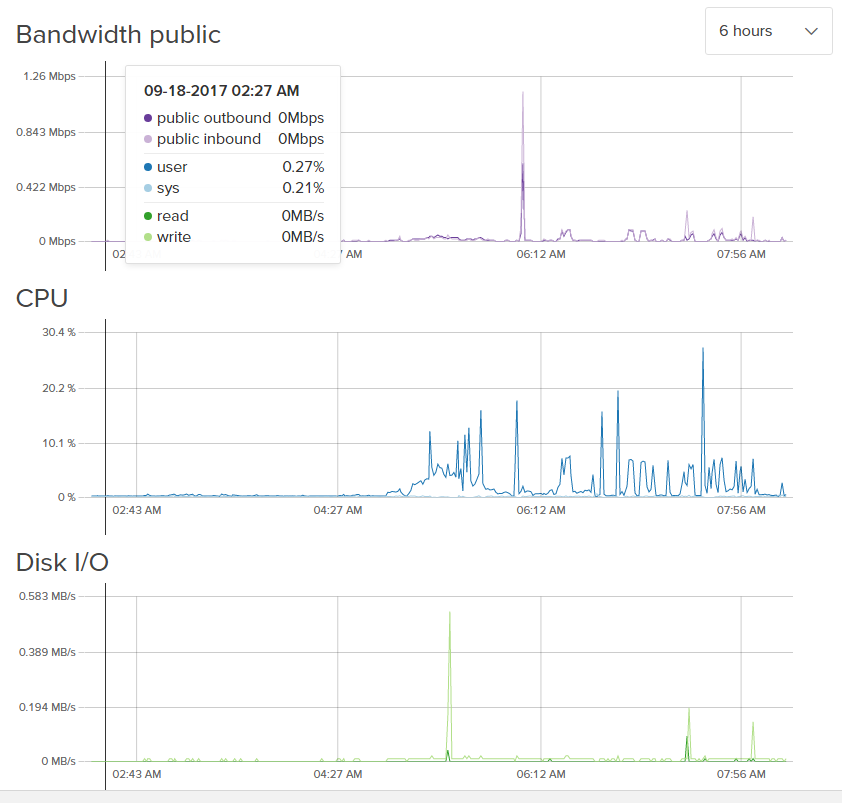The width and height of the screenshot is (842, 803).
Task: Toggle the public outbound series visibility
Action: pyautogui.click(x=150, y=117)
